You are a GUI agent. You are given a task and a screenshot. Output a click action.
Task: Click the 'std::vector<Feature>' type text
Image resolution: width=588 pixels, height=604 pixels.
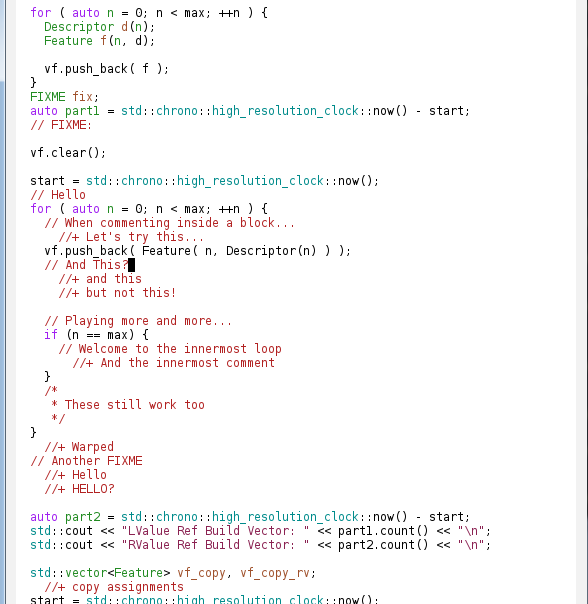[100, 573]
